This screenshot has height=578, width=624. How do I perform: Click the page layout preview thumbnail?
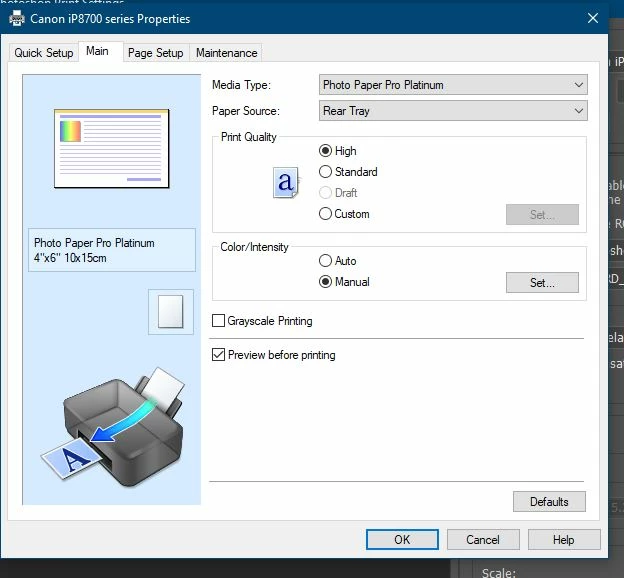[112, 148]
